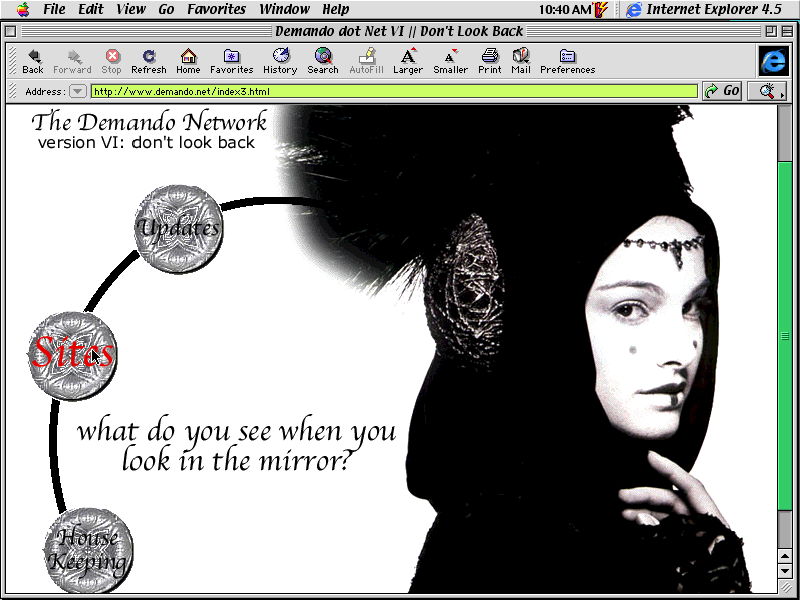
Task: Reload the page with Refresh icon
Action: point(148,61)
